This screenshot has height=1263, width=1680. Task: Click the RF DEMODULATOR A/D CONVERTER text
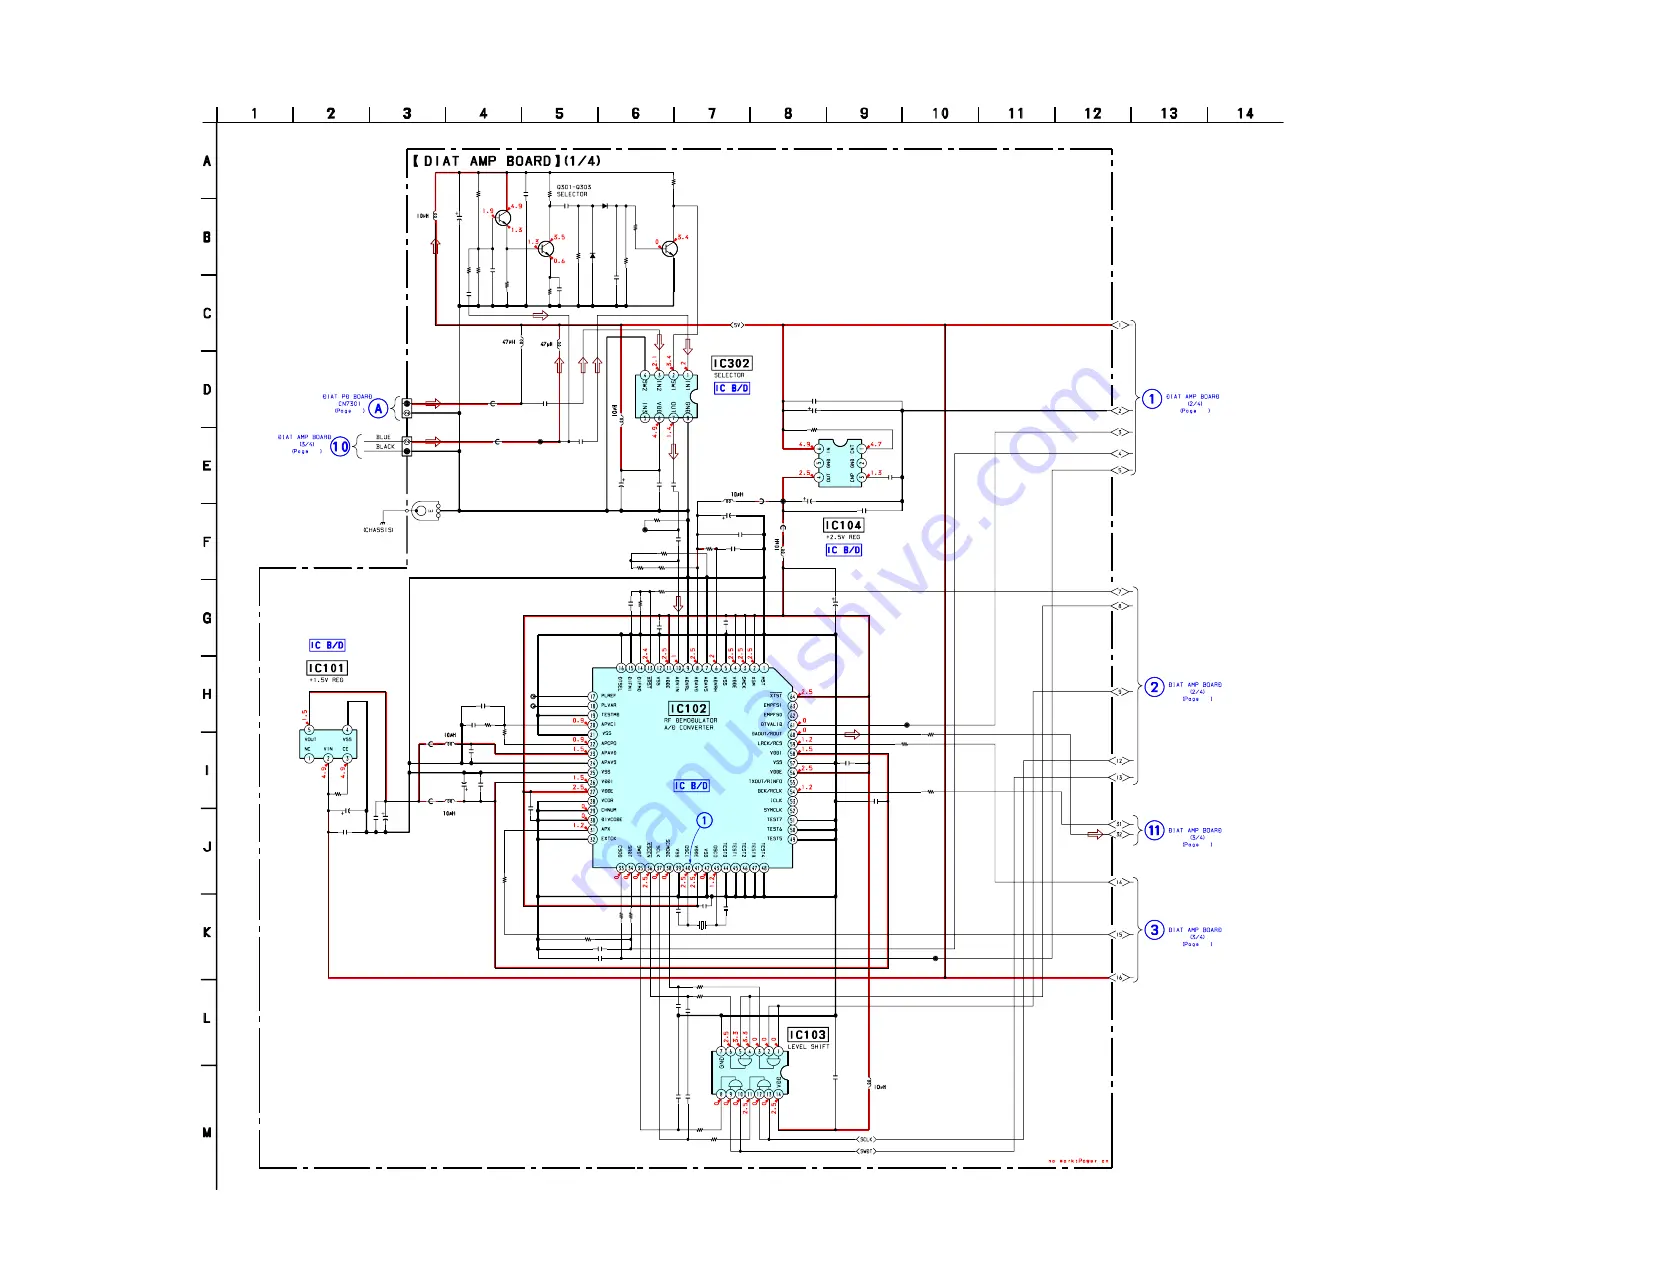click(x=689, y=724)
